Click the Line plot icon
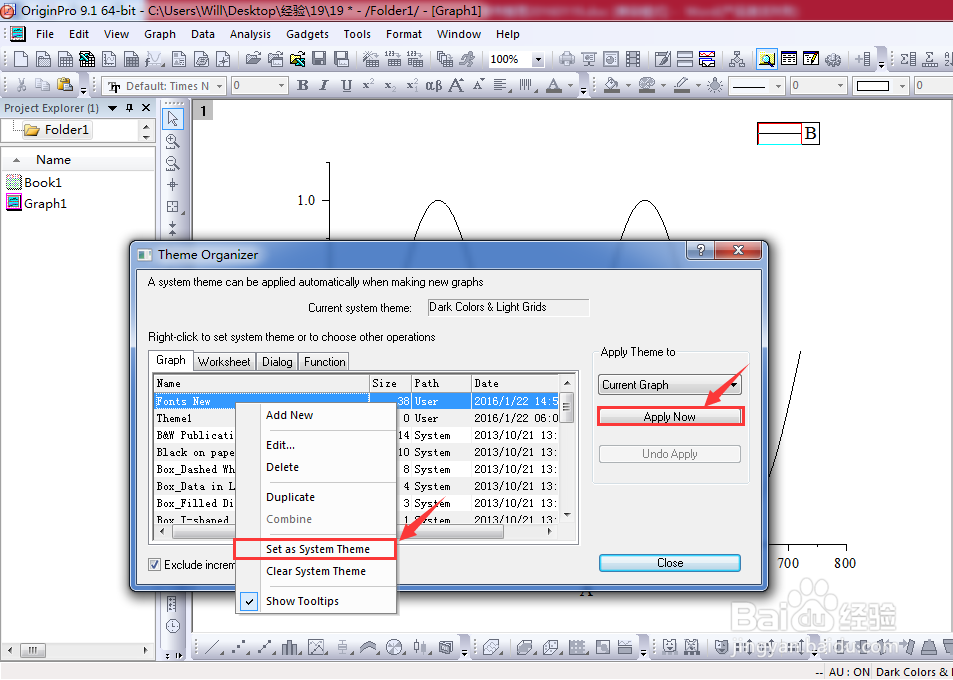Image resolution: width=953 pixels, height=680 pixels. pos(213,648)
